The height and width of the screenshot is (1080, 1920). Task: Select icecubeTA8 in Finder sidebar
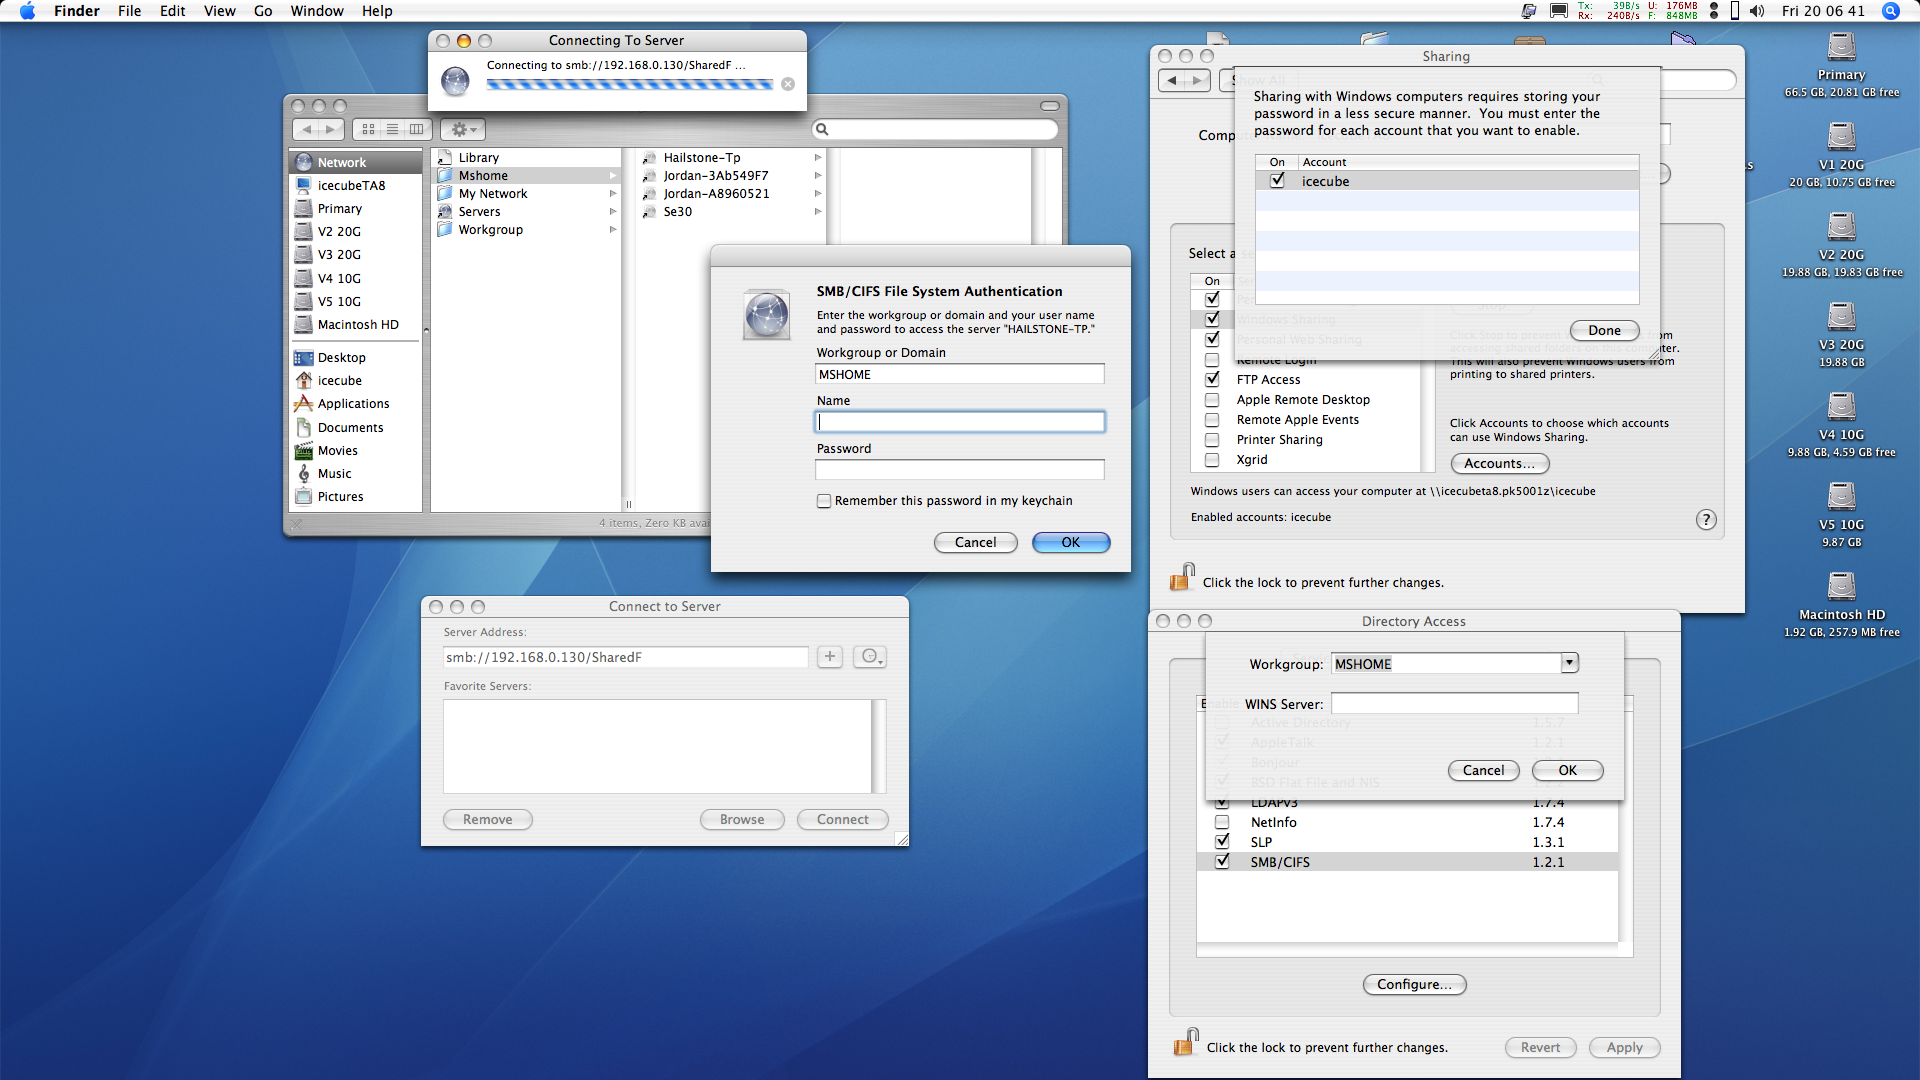(x=356, y=186)
